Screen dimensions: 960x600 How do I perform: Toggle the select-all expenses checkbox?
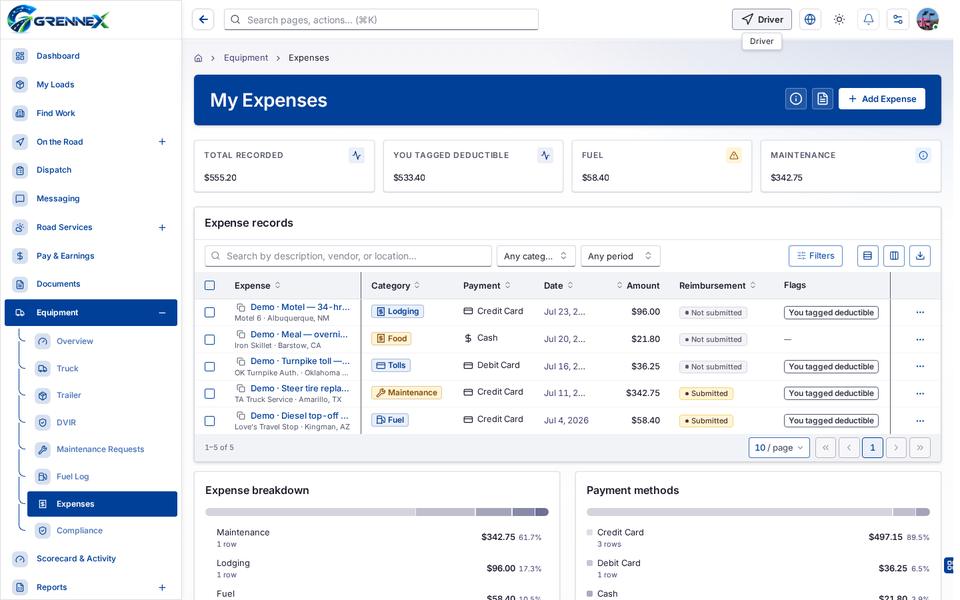pos(209,285)
